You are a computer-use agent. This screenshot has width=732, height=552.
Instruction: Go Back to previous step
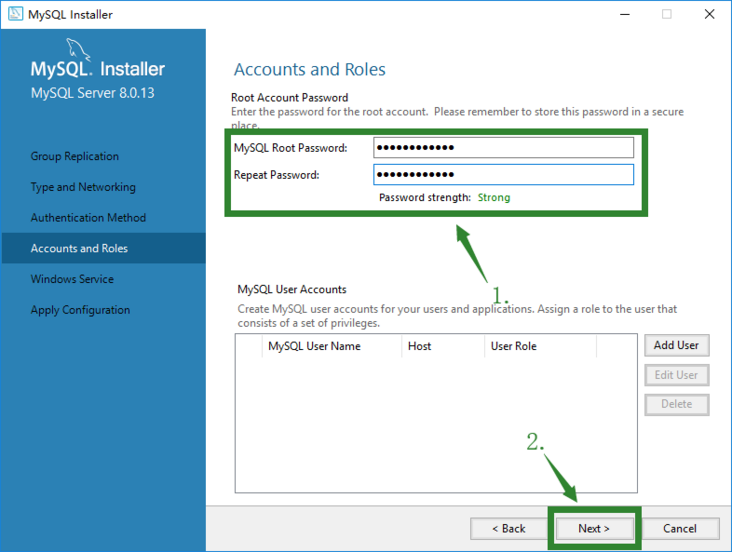[509, 529]
